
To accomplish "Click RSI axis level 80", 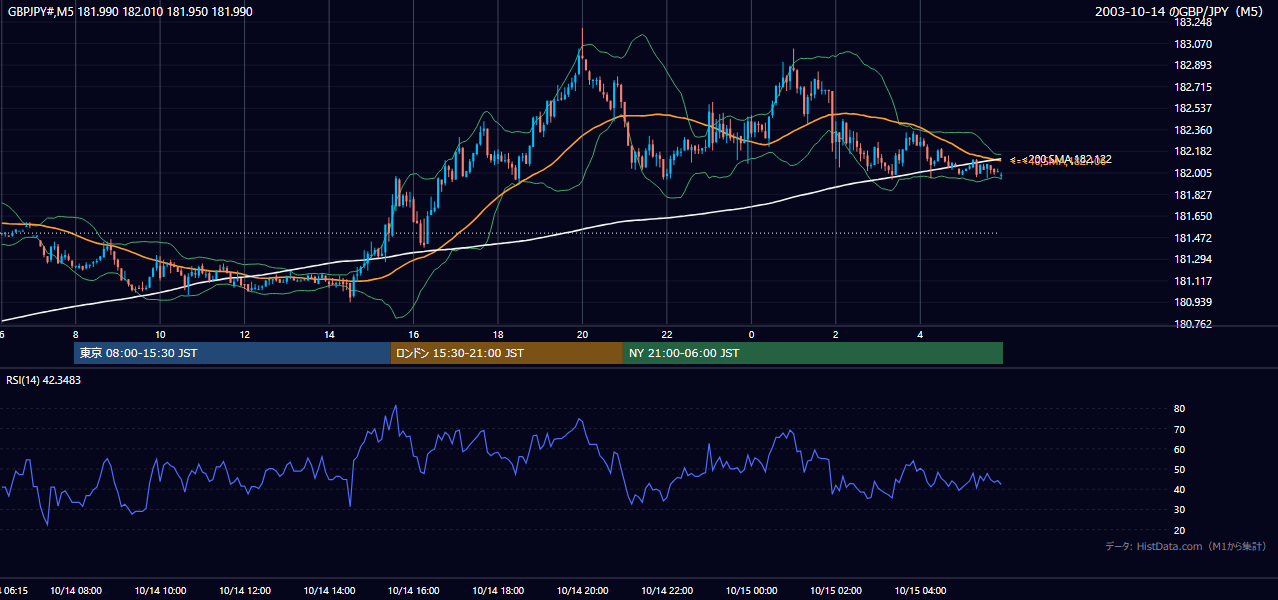I will click(1180, 409).
